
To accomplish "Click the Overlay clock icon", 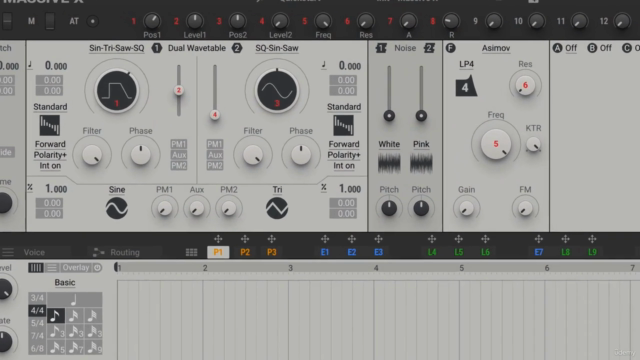I will (x=97, y=268).
